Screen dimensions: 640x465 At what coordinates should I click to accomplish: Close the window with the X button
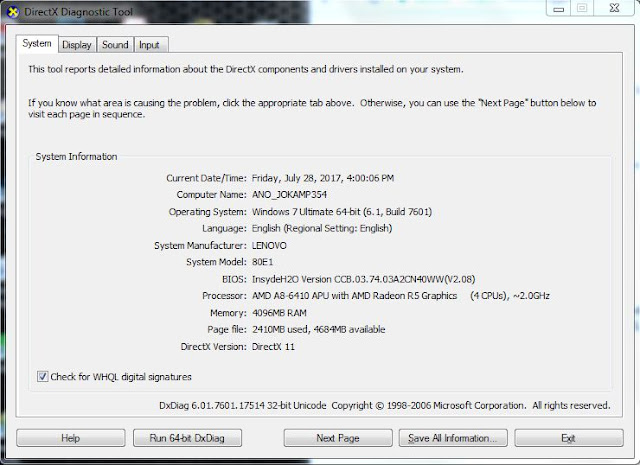click(614, 8)
